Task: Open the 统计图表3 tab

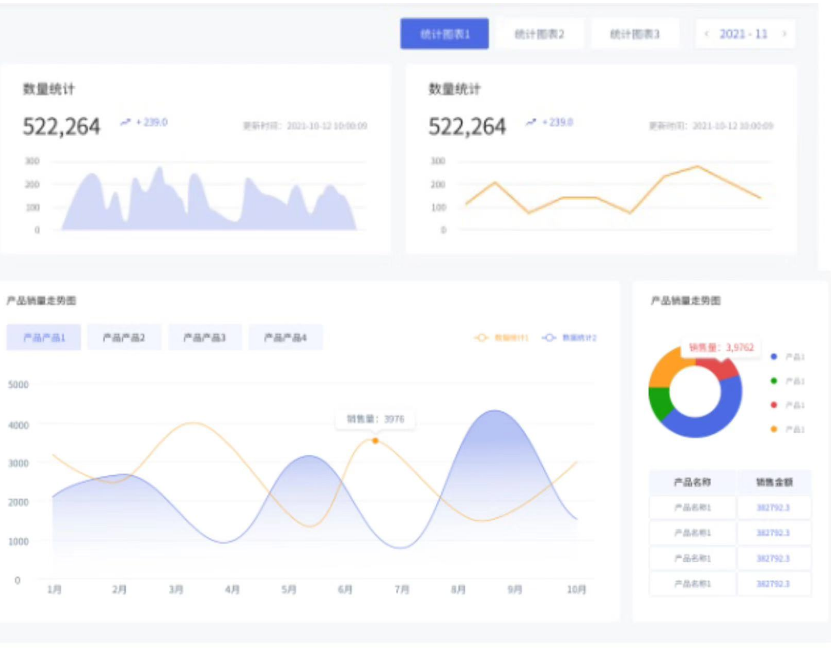Action: click(635, 34)
